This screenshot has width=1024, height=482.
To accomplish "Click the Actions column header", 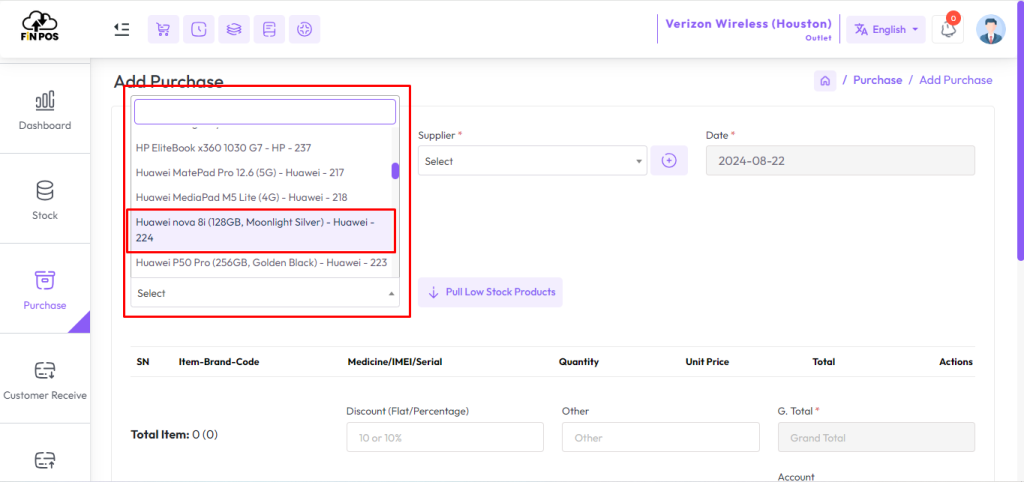I will 956,362.
